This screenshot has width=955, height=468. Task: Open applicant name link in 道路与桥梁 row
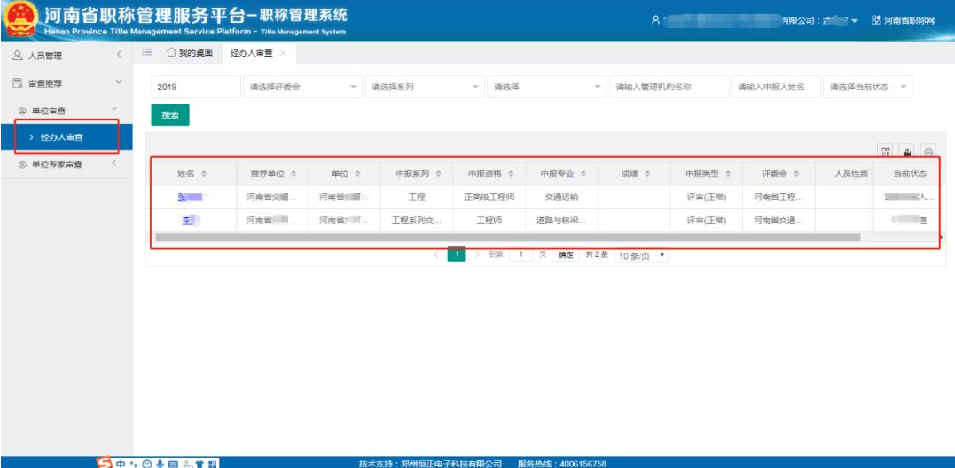pyautogui.click(x=192, y=221)
